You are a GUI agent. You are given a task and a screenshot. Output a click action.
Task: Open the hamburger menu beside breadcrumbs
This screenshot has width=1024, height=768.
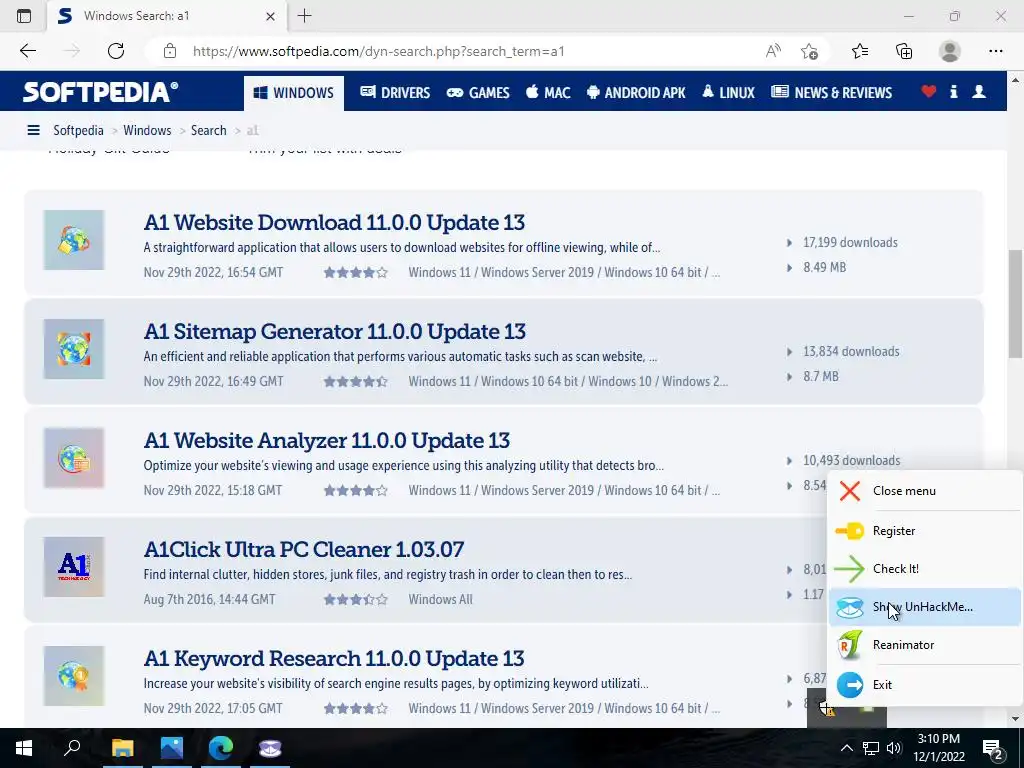[x=33, y=130]
